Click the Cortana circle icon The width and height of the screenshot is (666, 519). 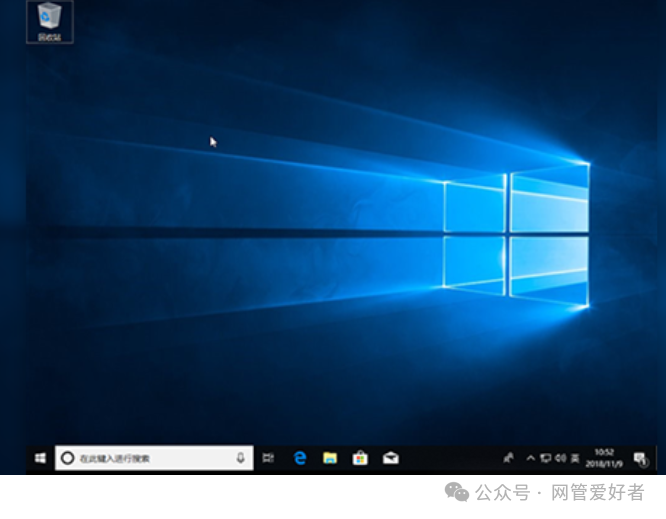tap(68, 458)
